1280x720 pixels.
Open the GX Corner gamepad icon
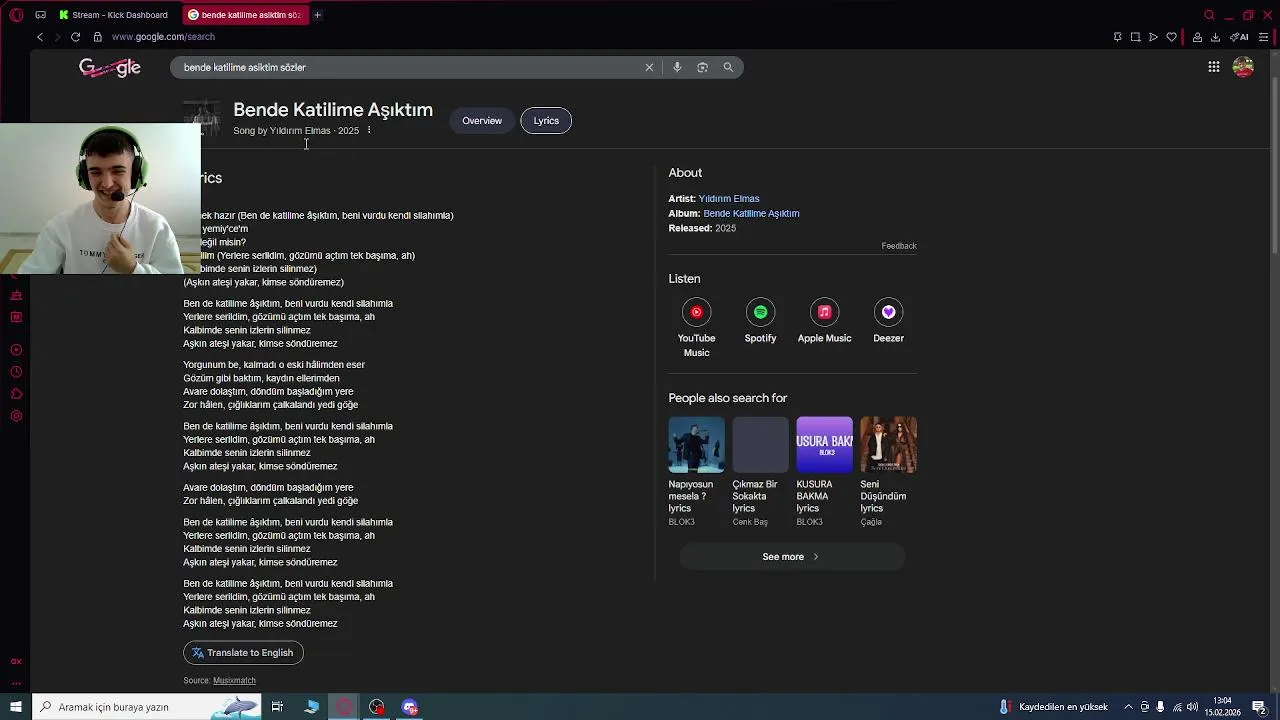tap(40, 15)
